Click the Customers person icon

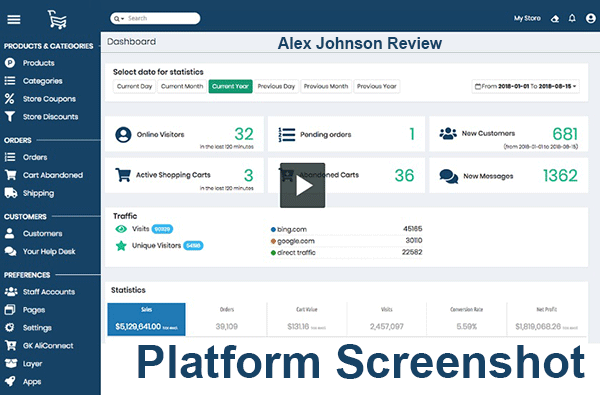pos(10,233)
